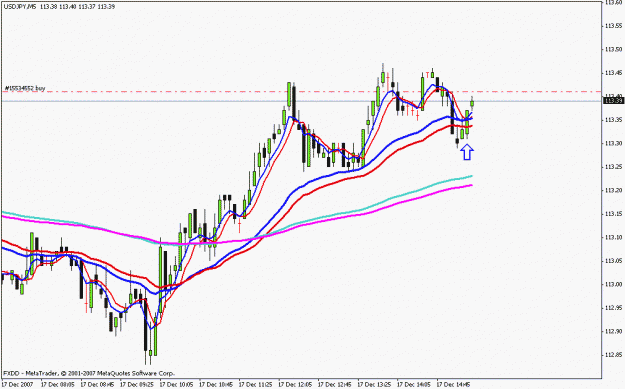Image resolution: width=625 pixels, height=389 pixels.
Task: Click the 113.30 price axis label
Action: pos(613,143)
